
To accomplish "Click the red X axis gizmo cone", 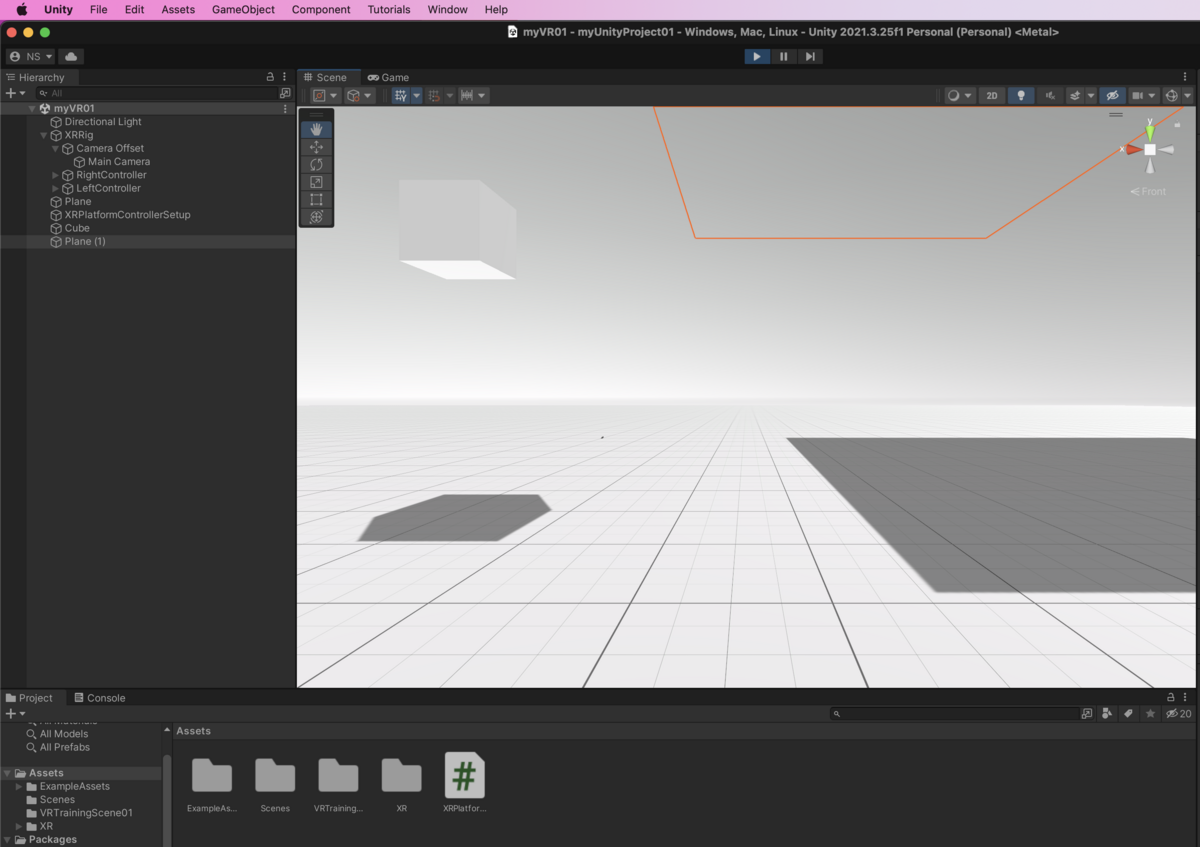I will [x=1133, y=149].
